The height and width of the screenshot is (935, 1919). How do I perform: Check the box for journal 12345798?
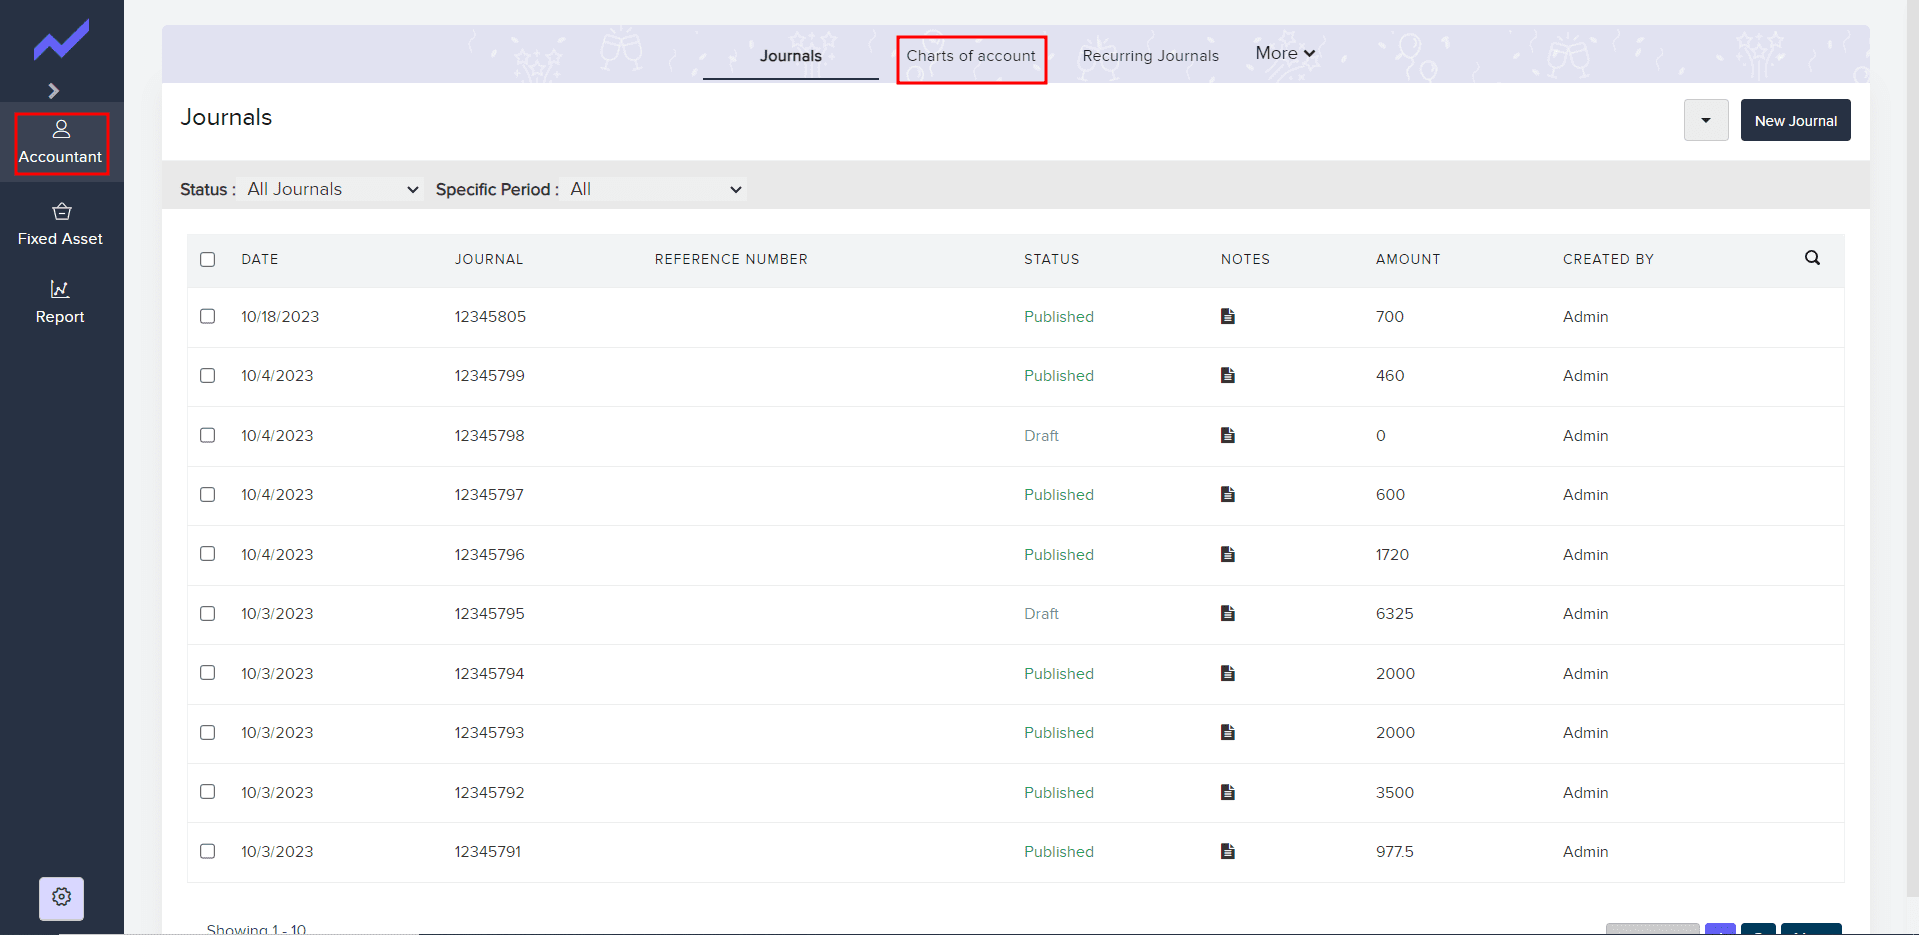tap(208, 435)
